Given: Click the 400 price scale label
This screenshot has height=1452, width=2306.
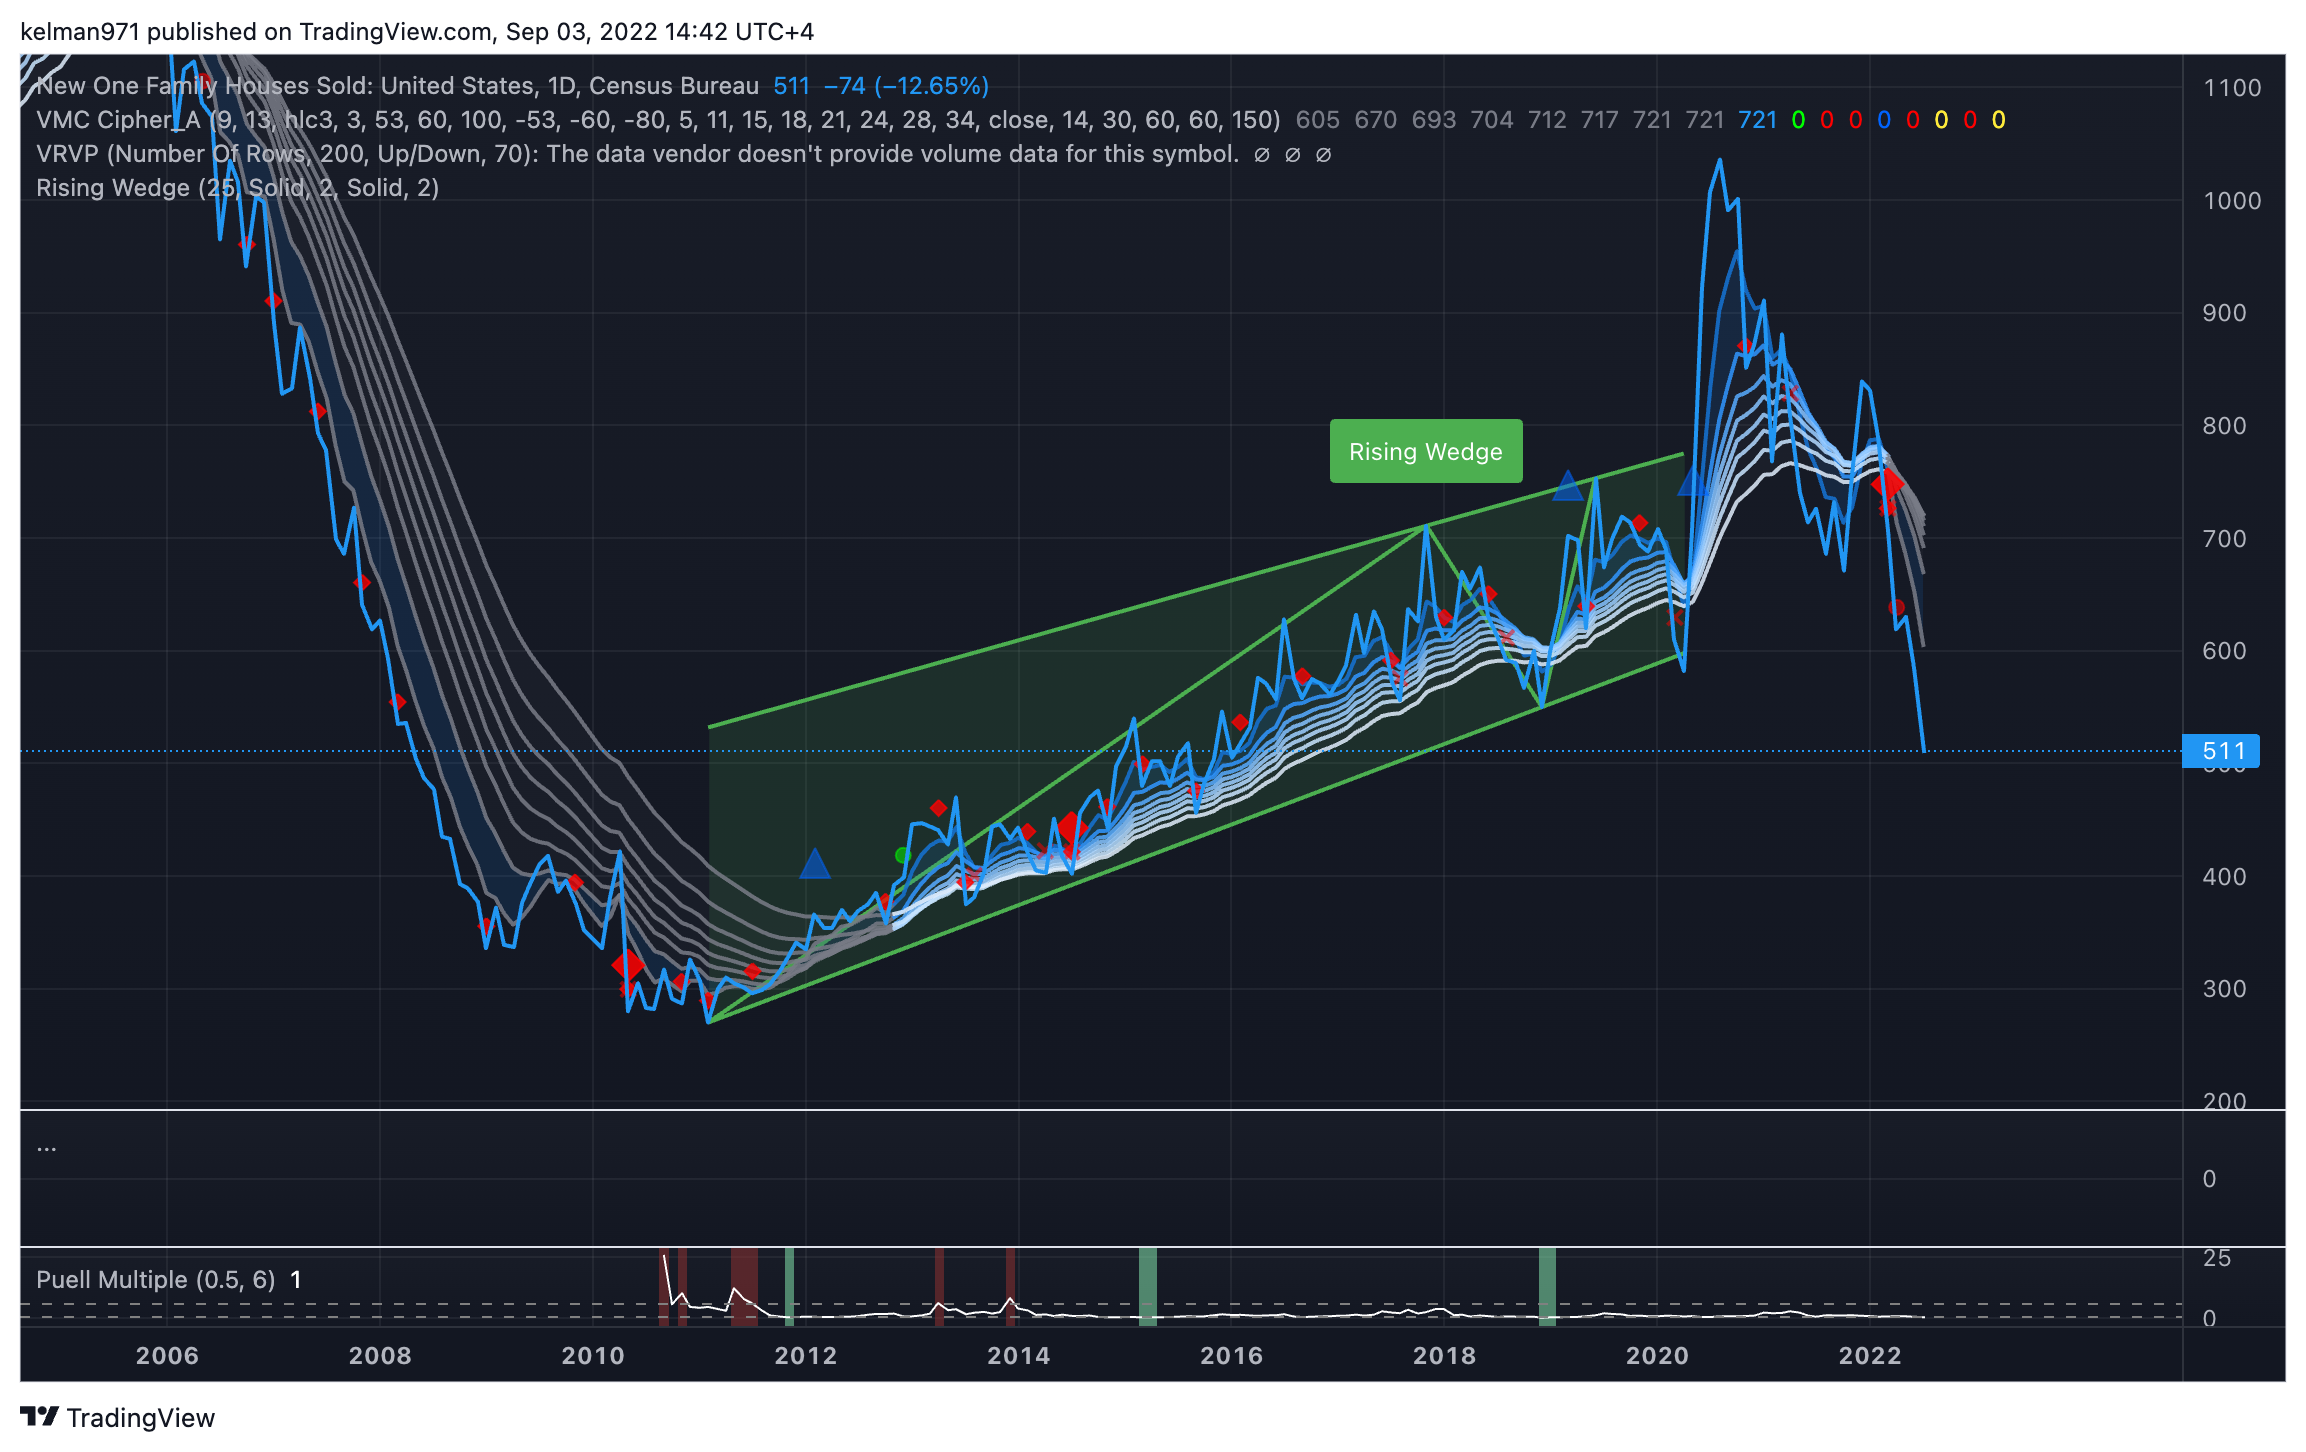Looking at the screenshot, I should pyautogui.click(x=2224, y=877).
